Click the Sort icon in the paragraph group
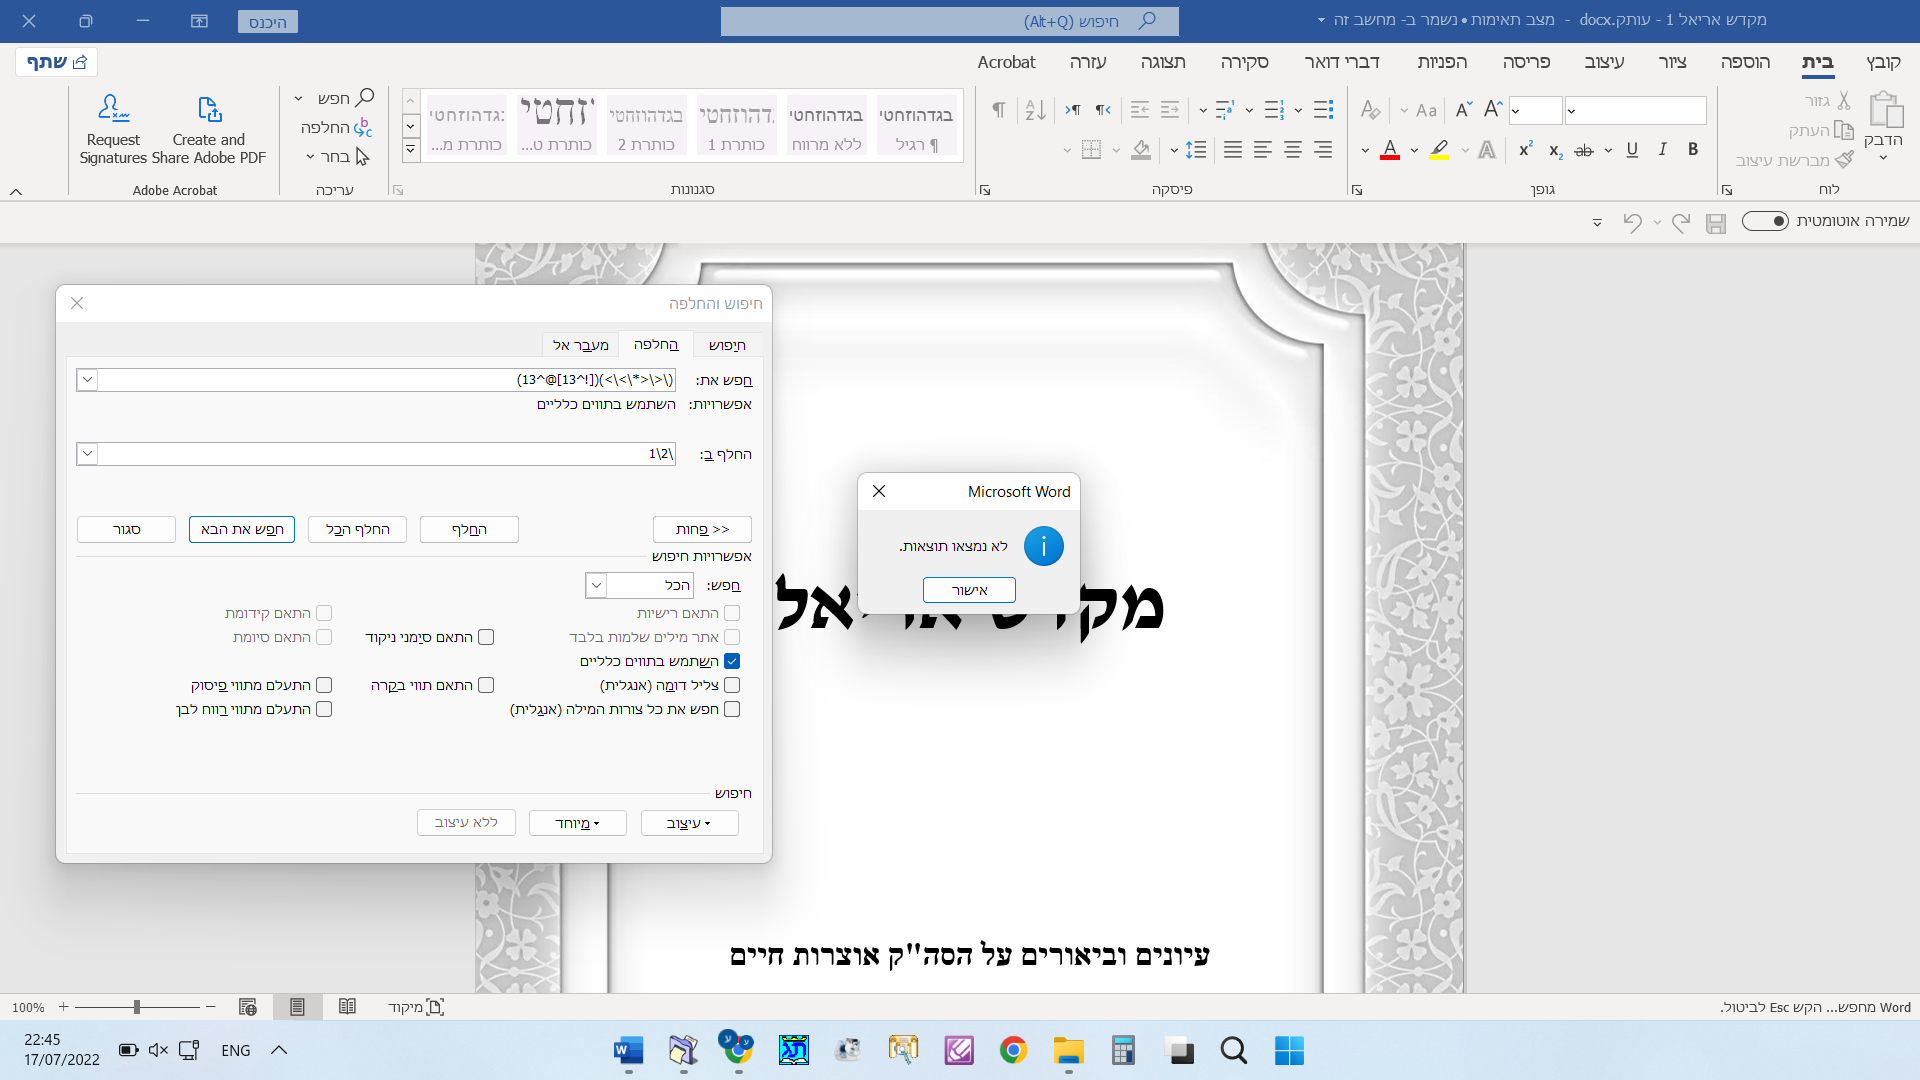Screen dimensions: 1920x1080 (1035, 110)
